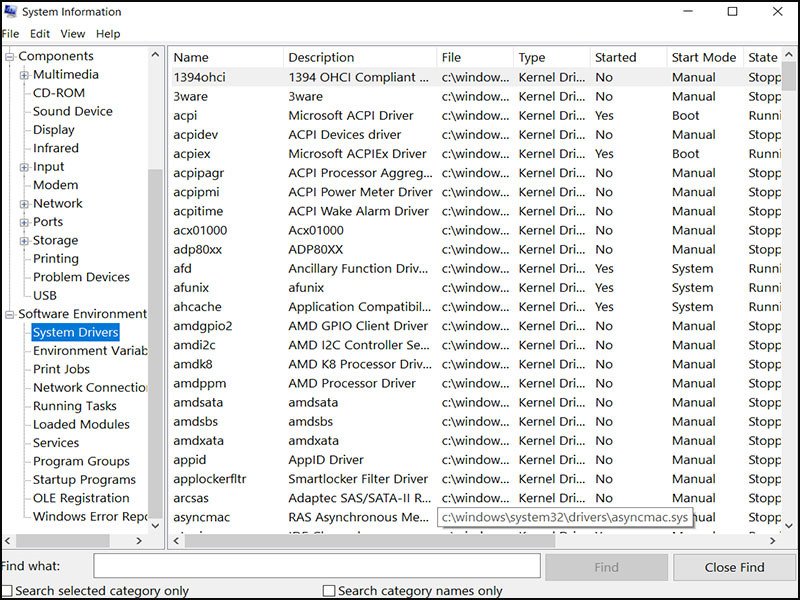800x600 pixels.
Task: Enable Search selected category only
Action: point(7,591)
